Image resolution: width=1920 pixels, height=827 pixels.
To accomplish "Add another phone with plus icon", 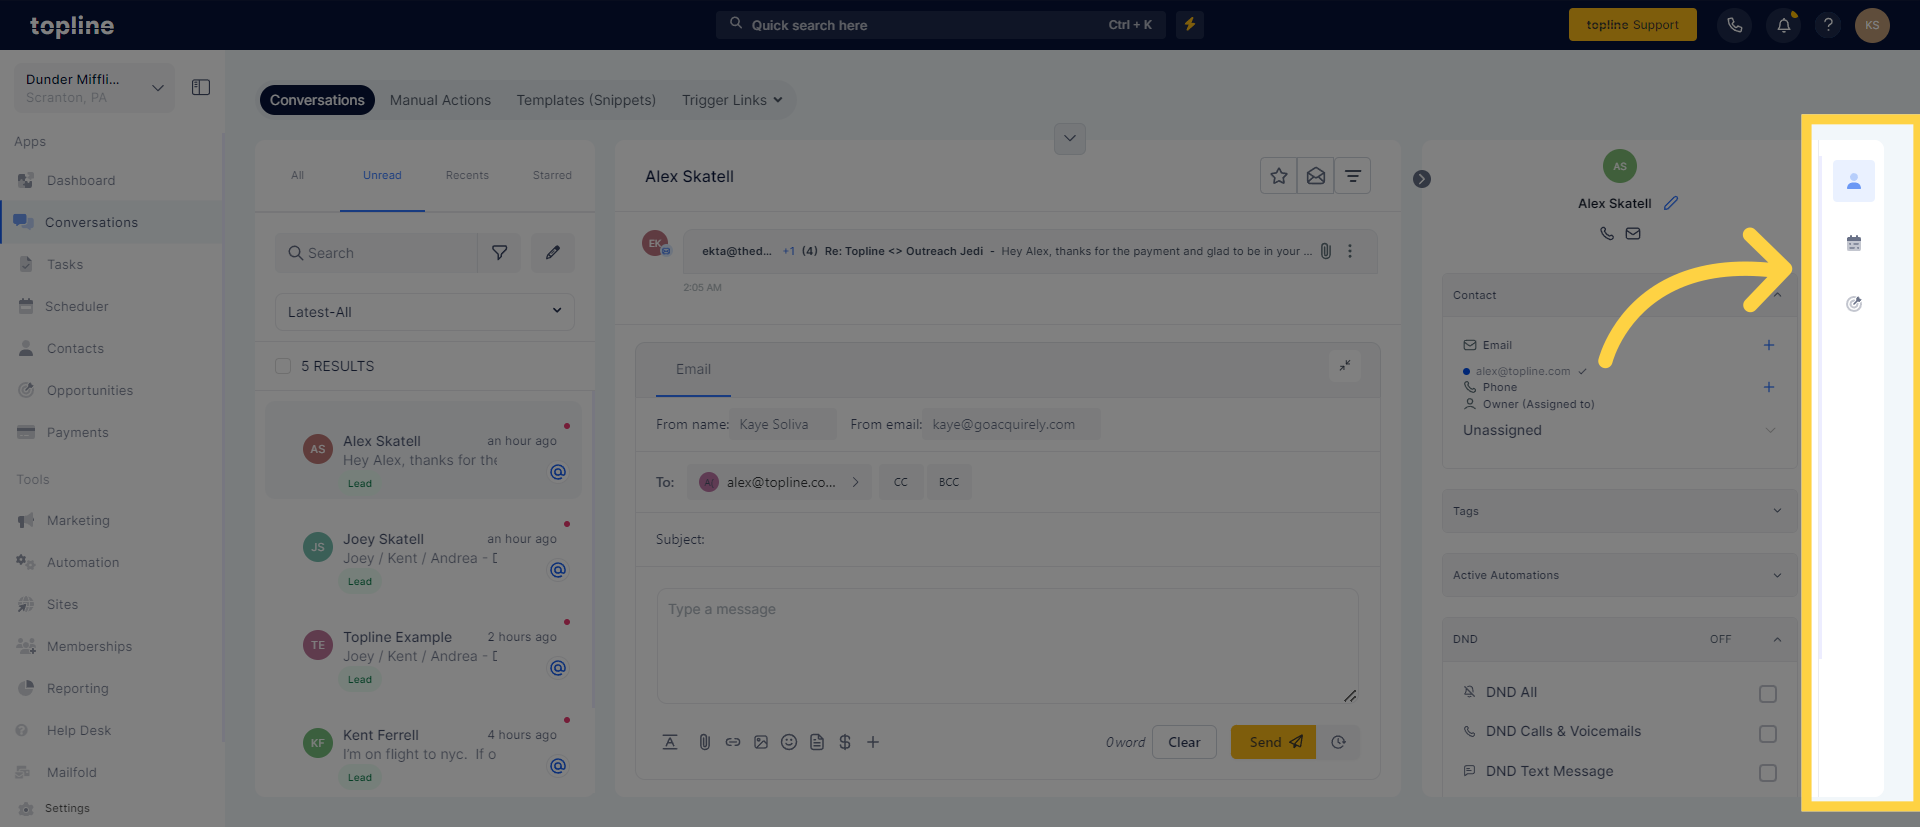I will 1768,387.
